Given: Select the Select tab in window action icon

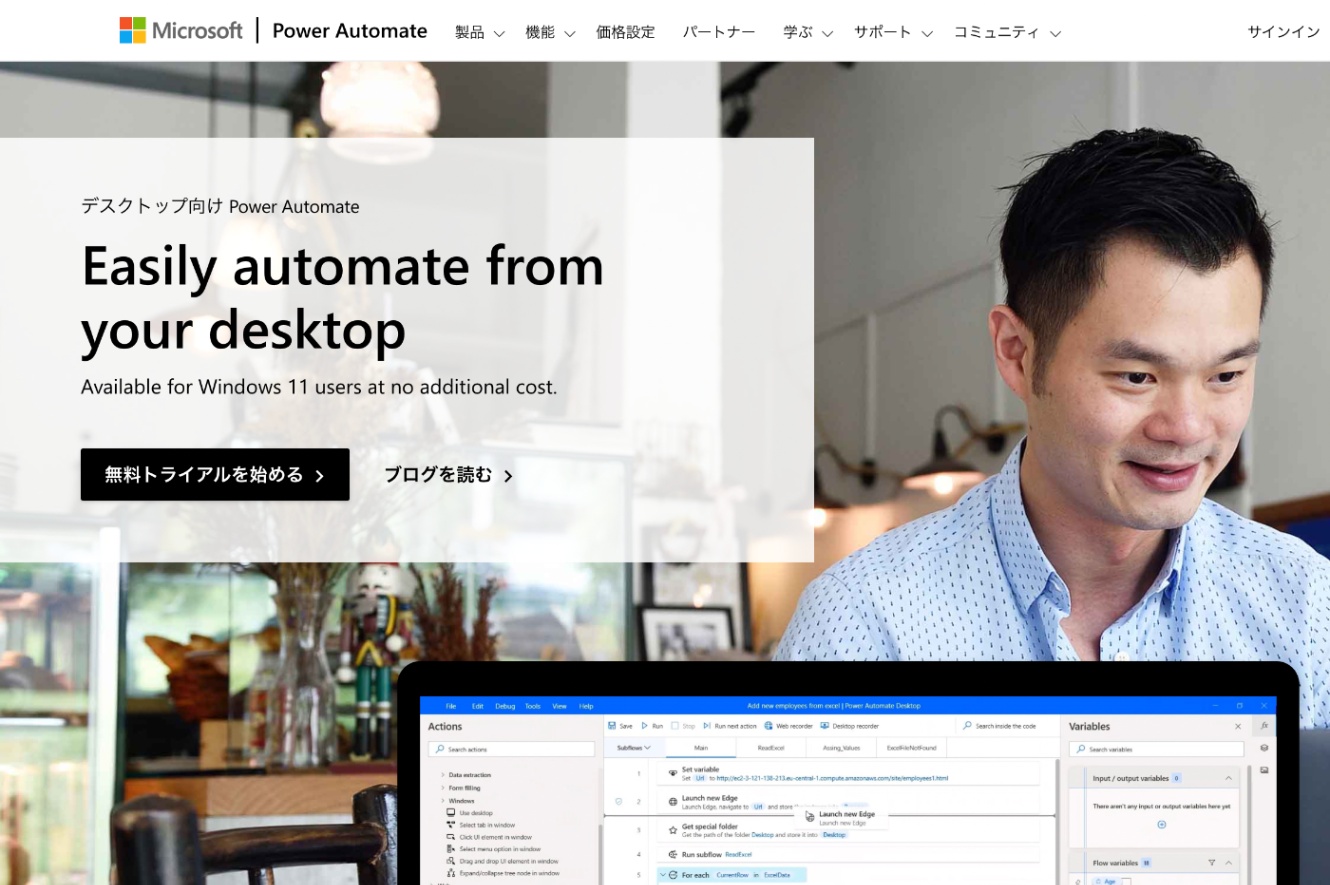Looking at the screenshot, I should (x=451, y=825).
